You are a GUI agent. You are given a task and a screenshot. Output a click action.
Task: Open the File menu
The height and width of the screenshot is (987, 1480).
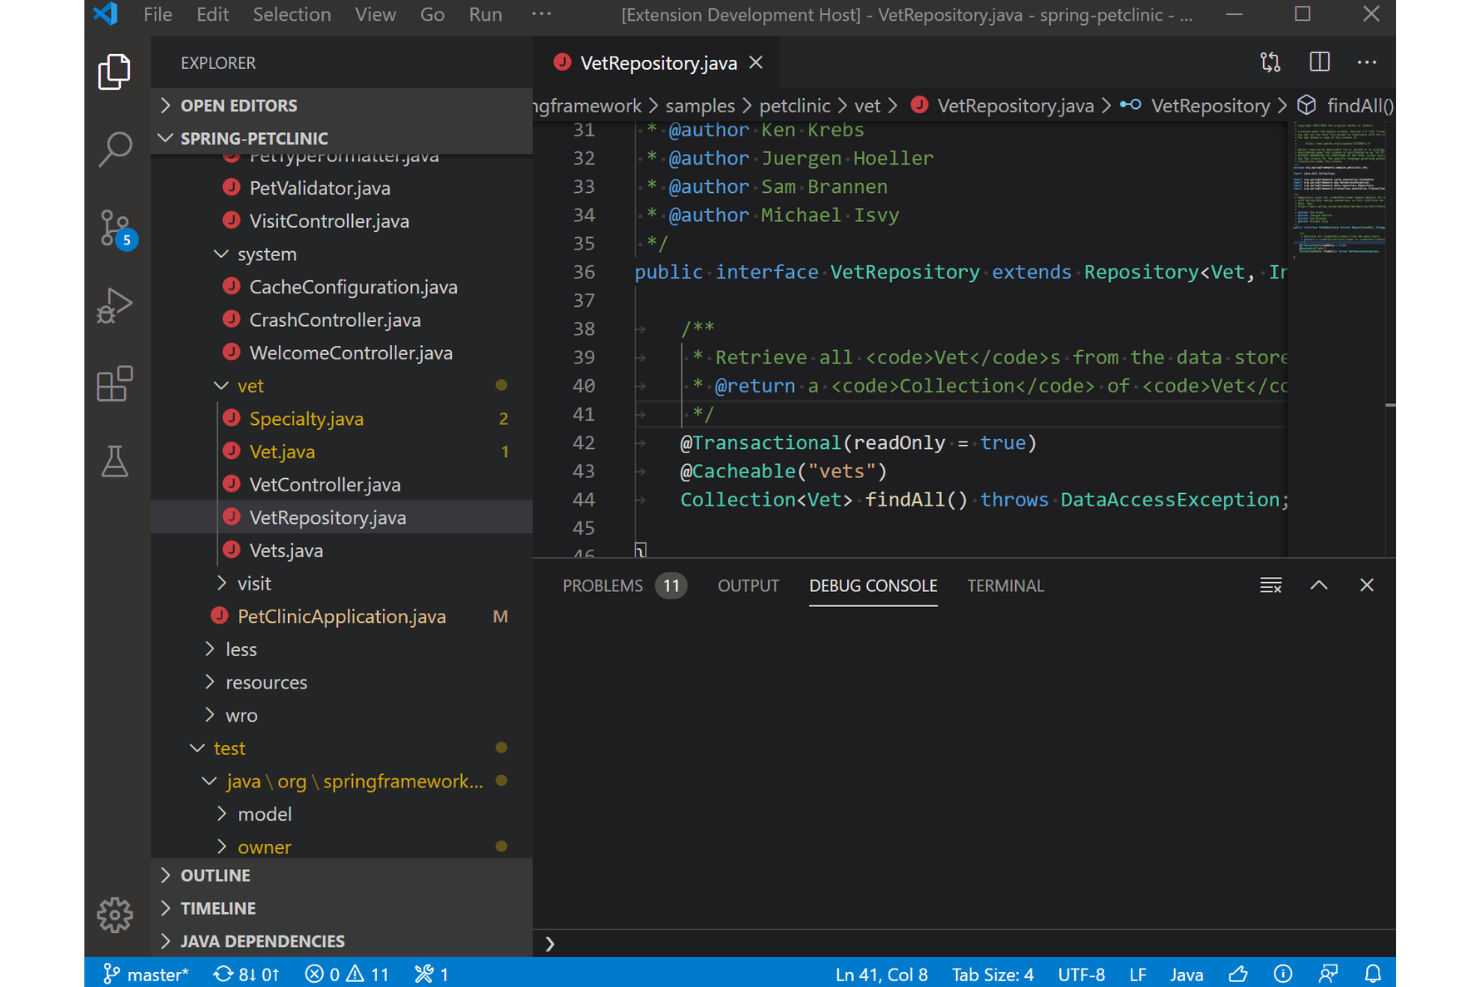158,14
